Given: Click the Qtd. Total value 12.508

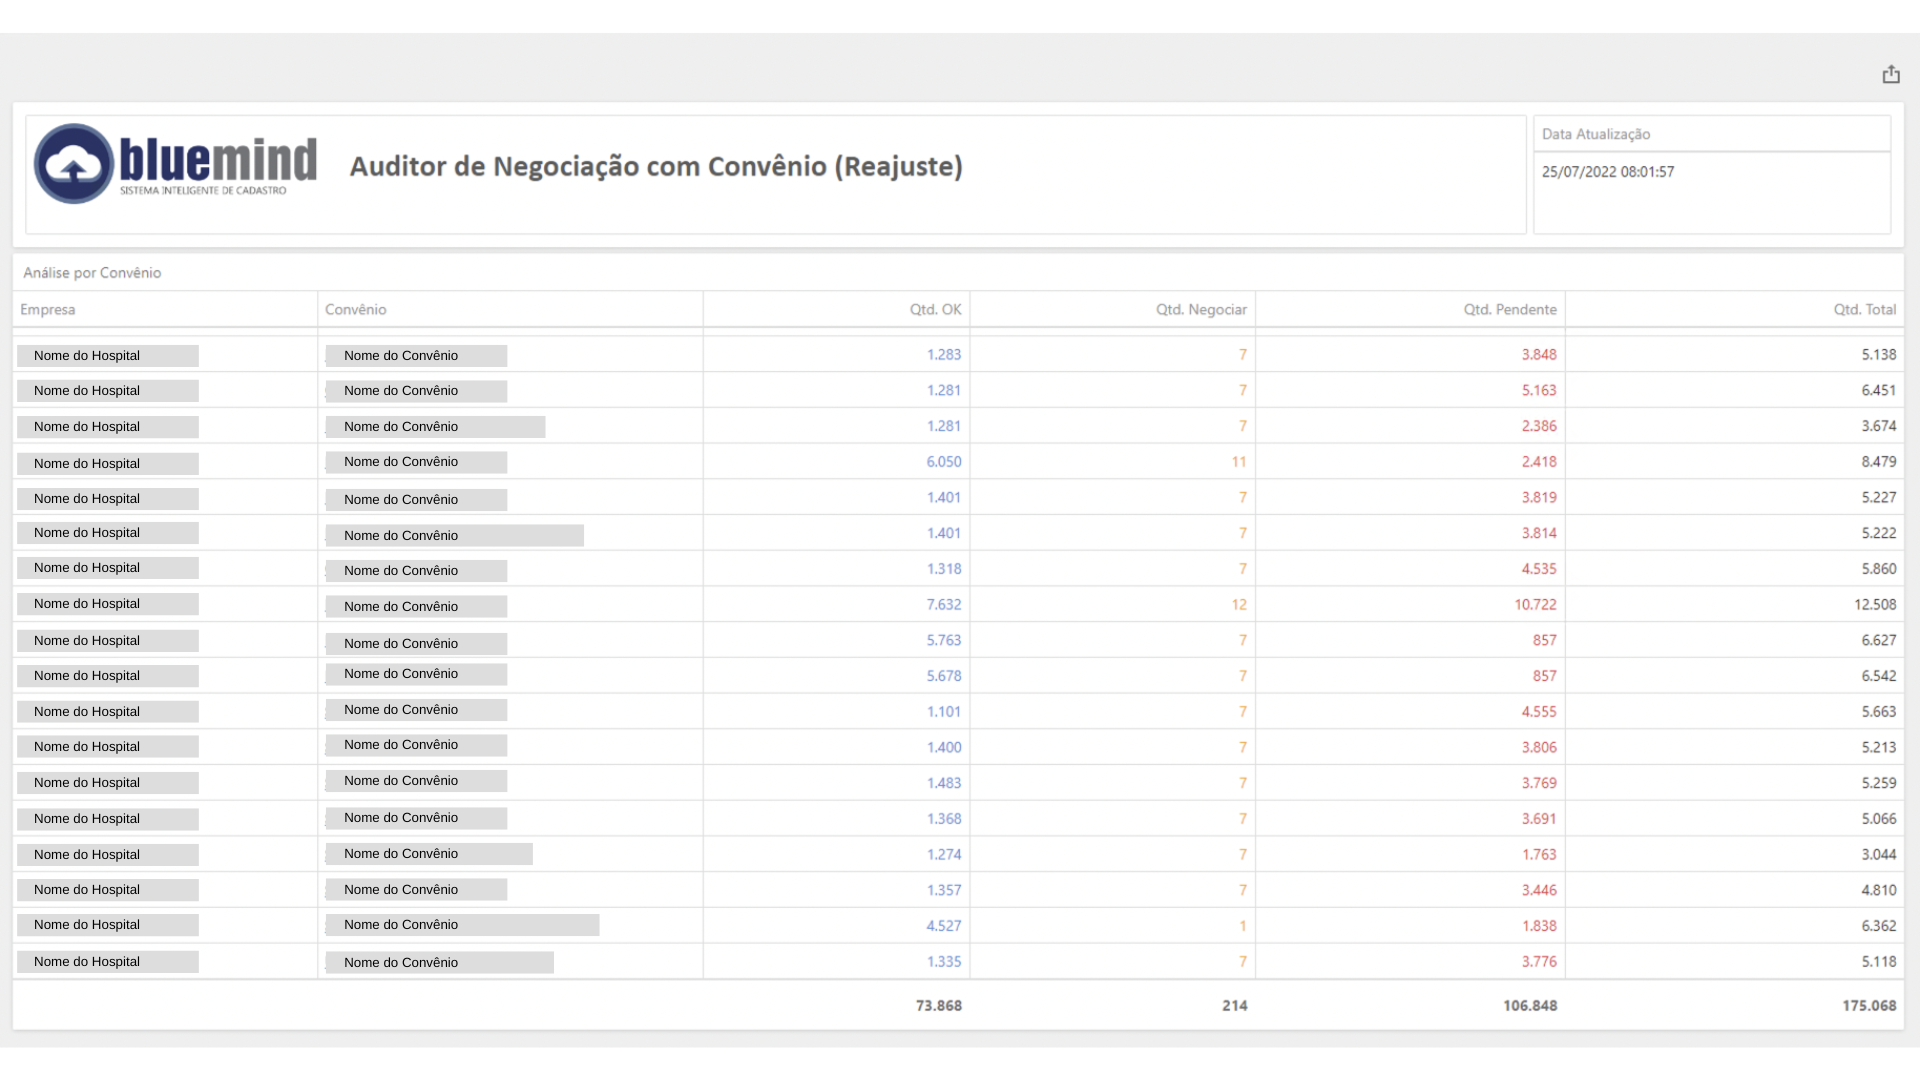Looking at the screenshot, I should coord(1875,605).
